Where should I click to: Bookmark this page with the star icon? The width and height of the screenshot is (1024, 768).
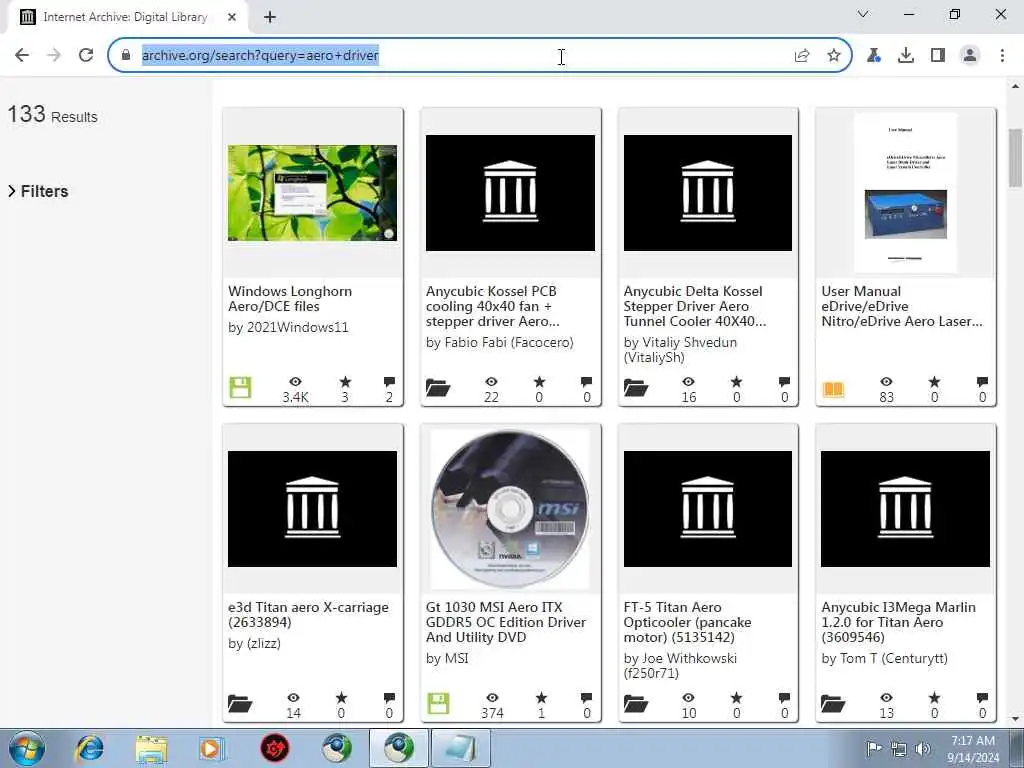click(x=834, y=56)
